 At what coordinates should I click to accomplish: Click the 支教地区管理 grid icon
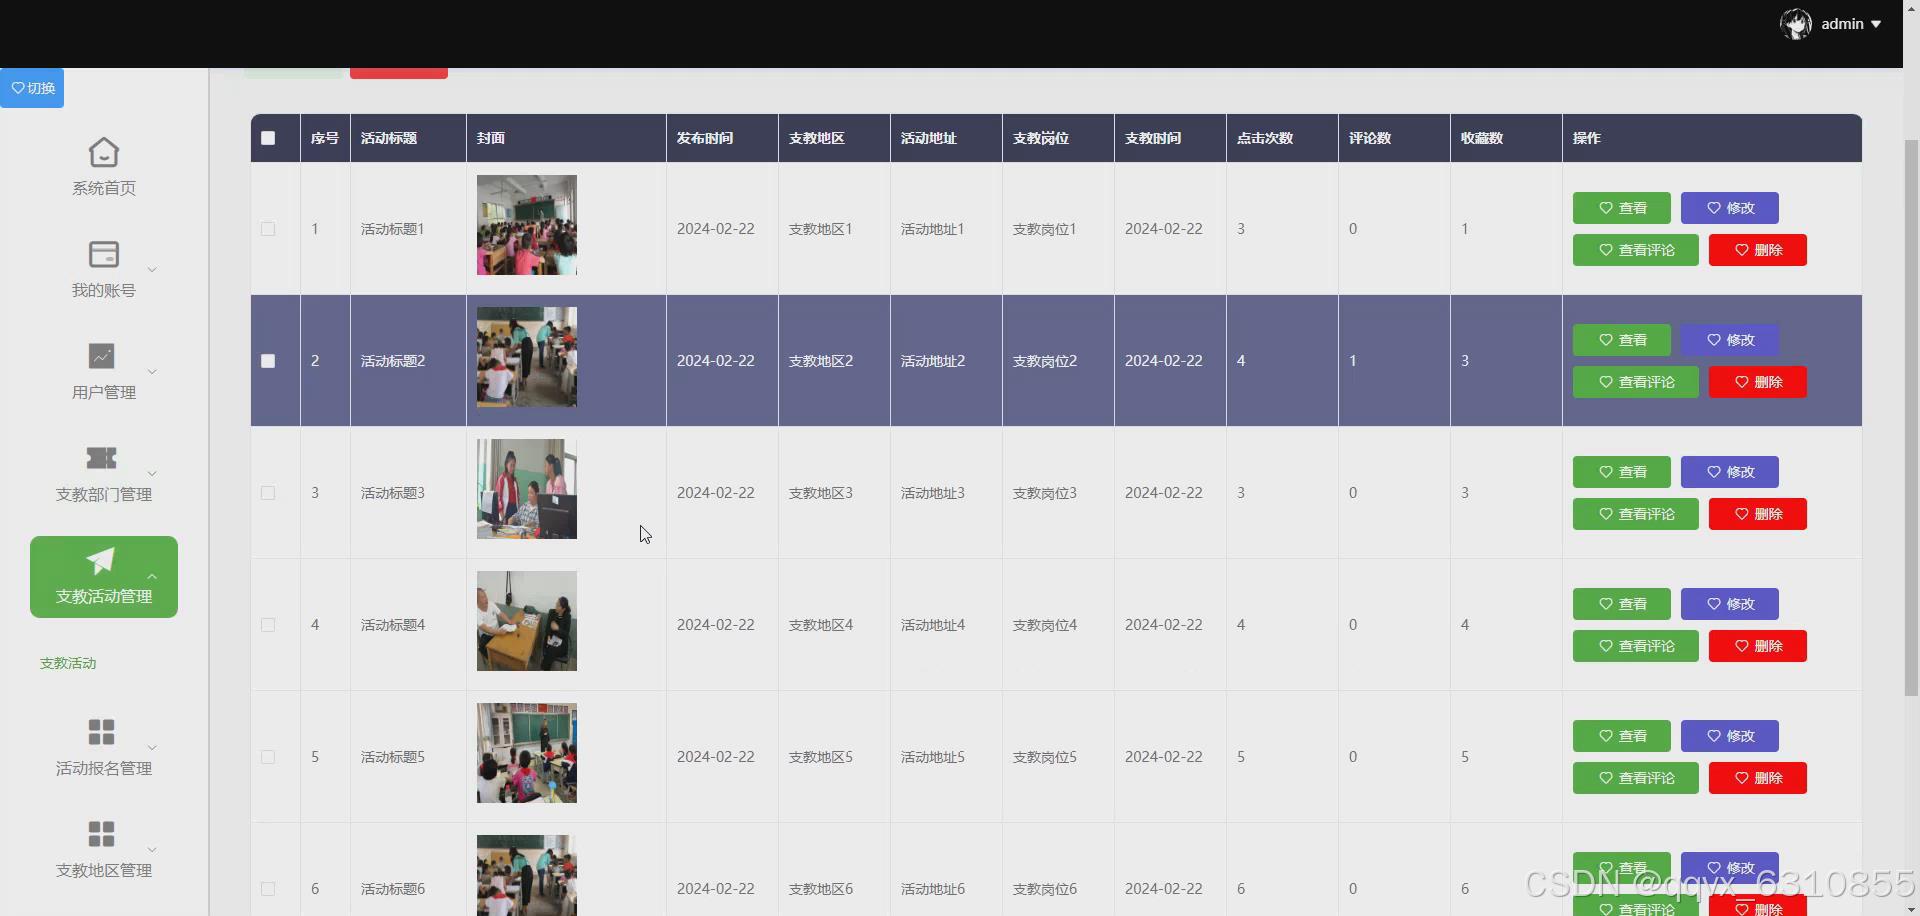pyautogui.click(x=102, y=834)
